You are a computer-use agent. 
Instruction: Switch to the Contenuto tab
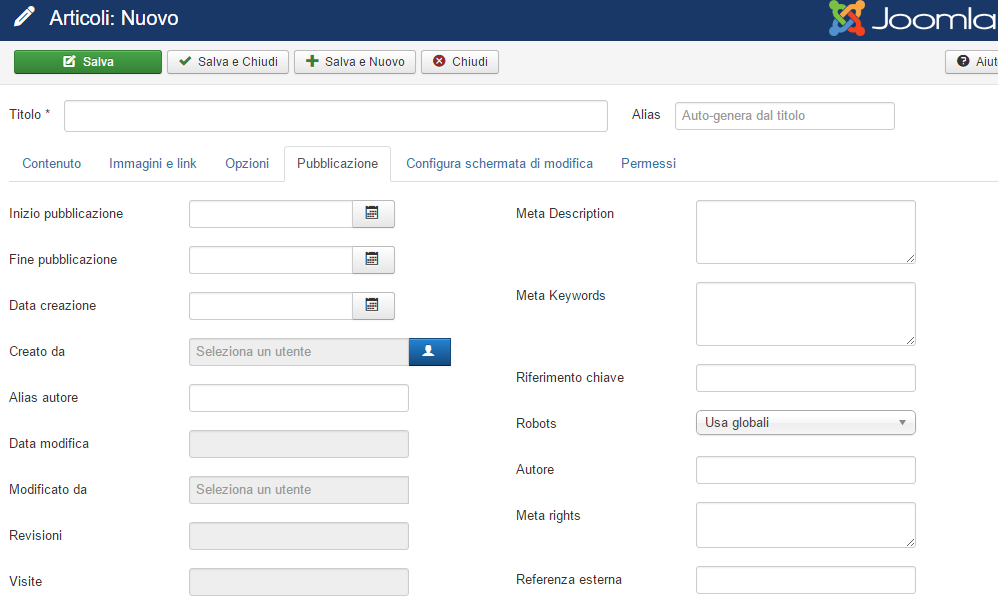pos(51,163)
